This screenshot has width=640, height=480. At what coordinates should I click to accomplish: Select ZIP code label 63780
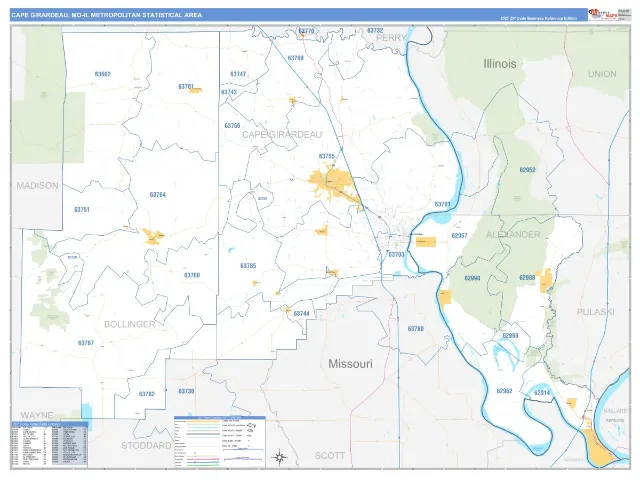click(x=416, y=329)
